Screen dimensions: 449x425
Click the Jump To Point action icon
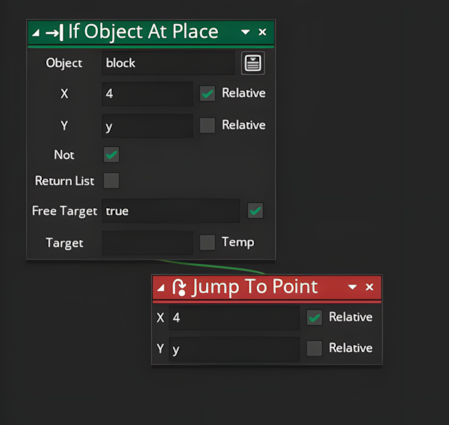[x=179, y=287]
